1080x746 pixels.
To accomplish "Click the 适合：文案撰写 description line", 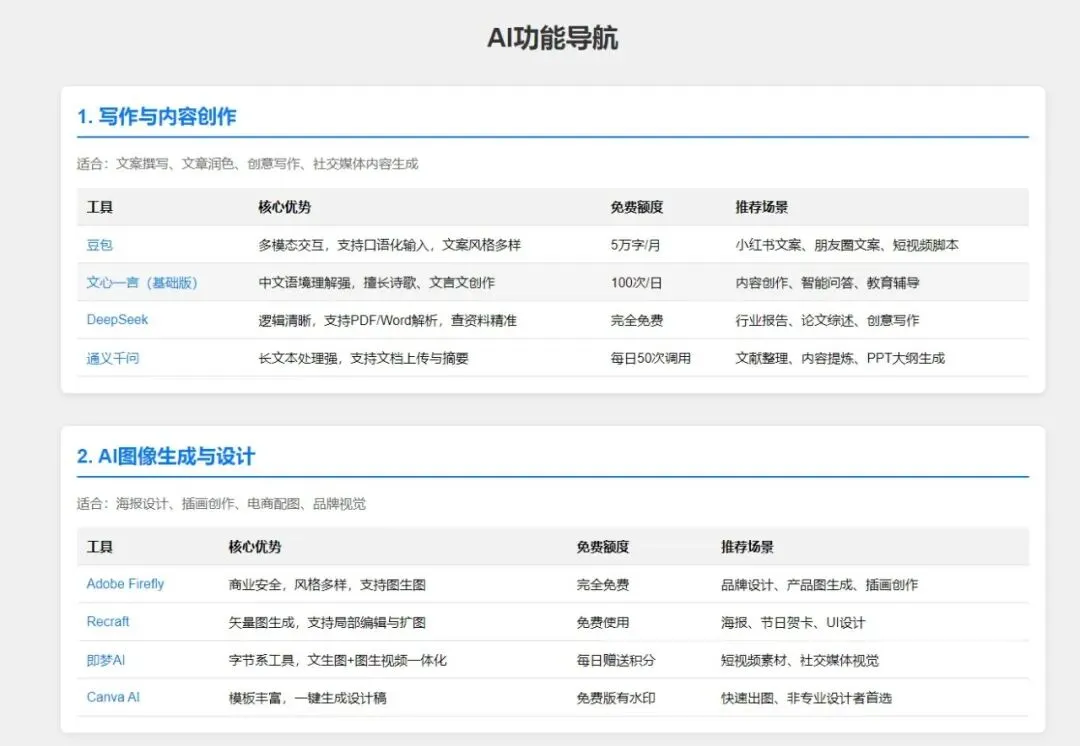I will (247, 164).
